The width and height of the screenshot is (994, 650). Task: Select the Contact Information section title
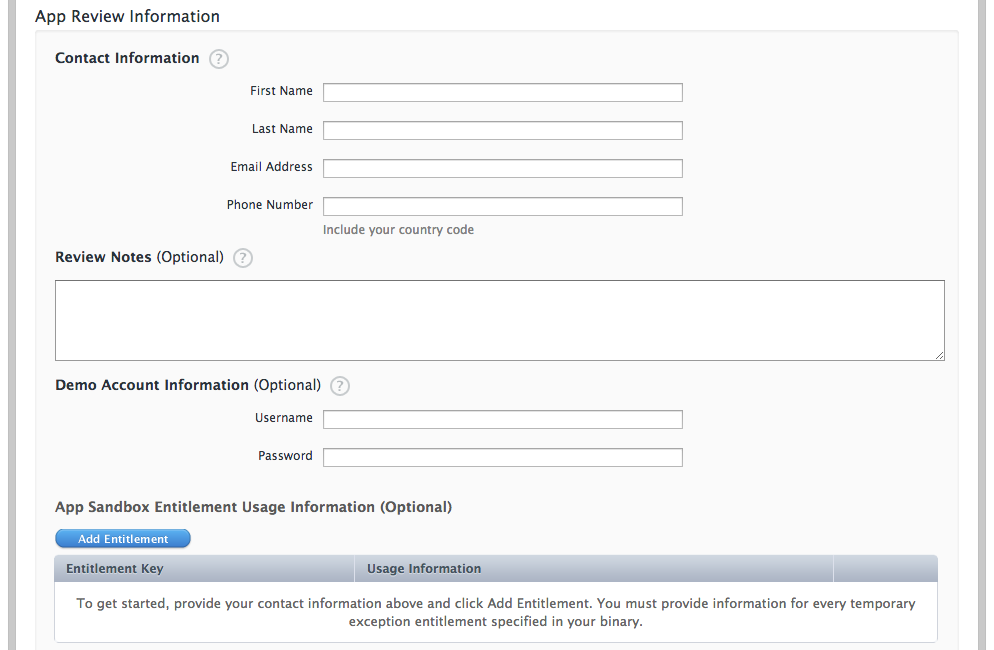[x=127, y=58]
